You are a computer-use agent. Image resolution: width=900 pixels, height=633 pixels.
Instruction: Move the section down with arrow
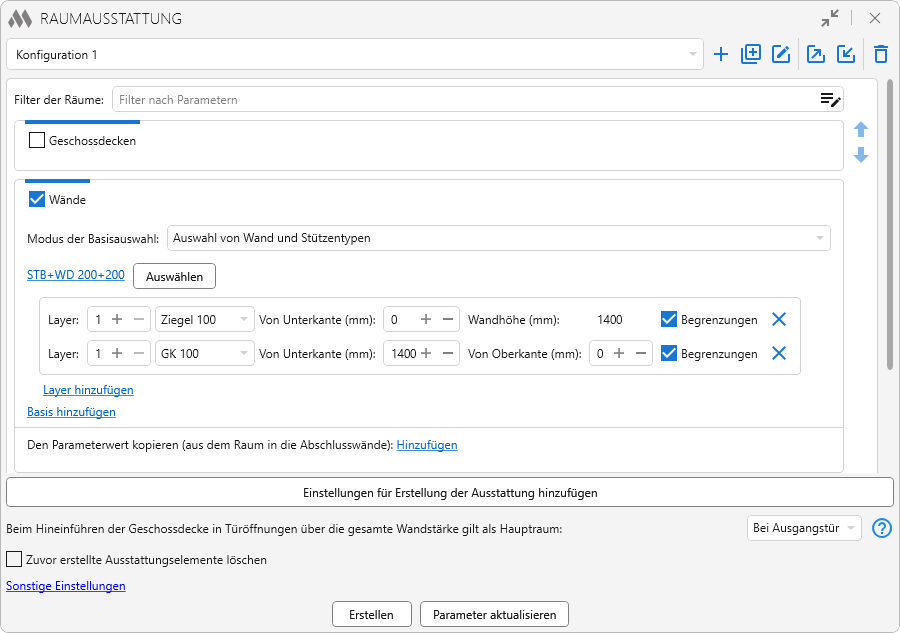point(861,156)
